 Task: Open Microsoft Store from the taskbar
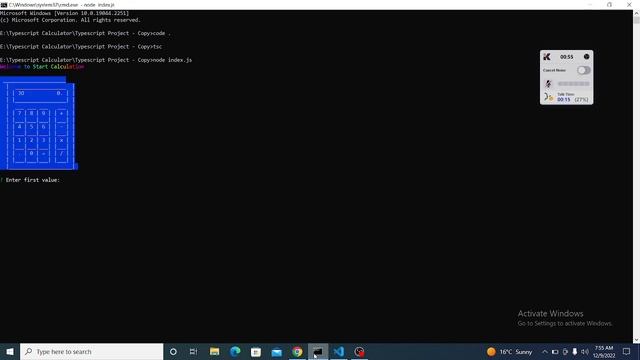coord(256,351)
